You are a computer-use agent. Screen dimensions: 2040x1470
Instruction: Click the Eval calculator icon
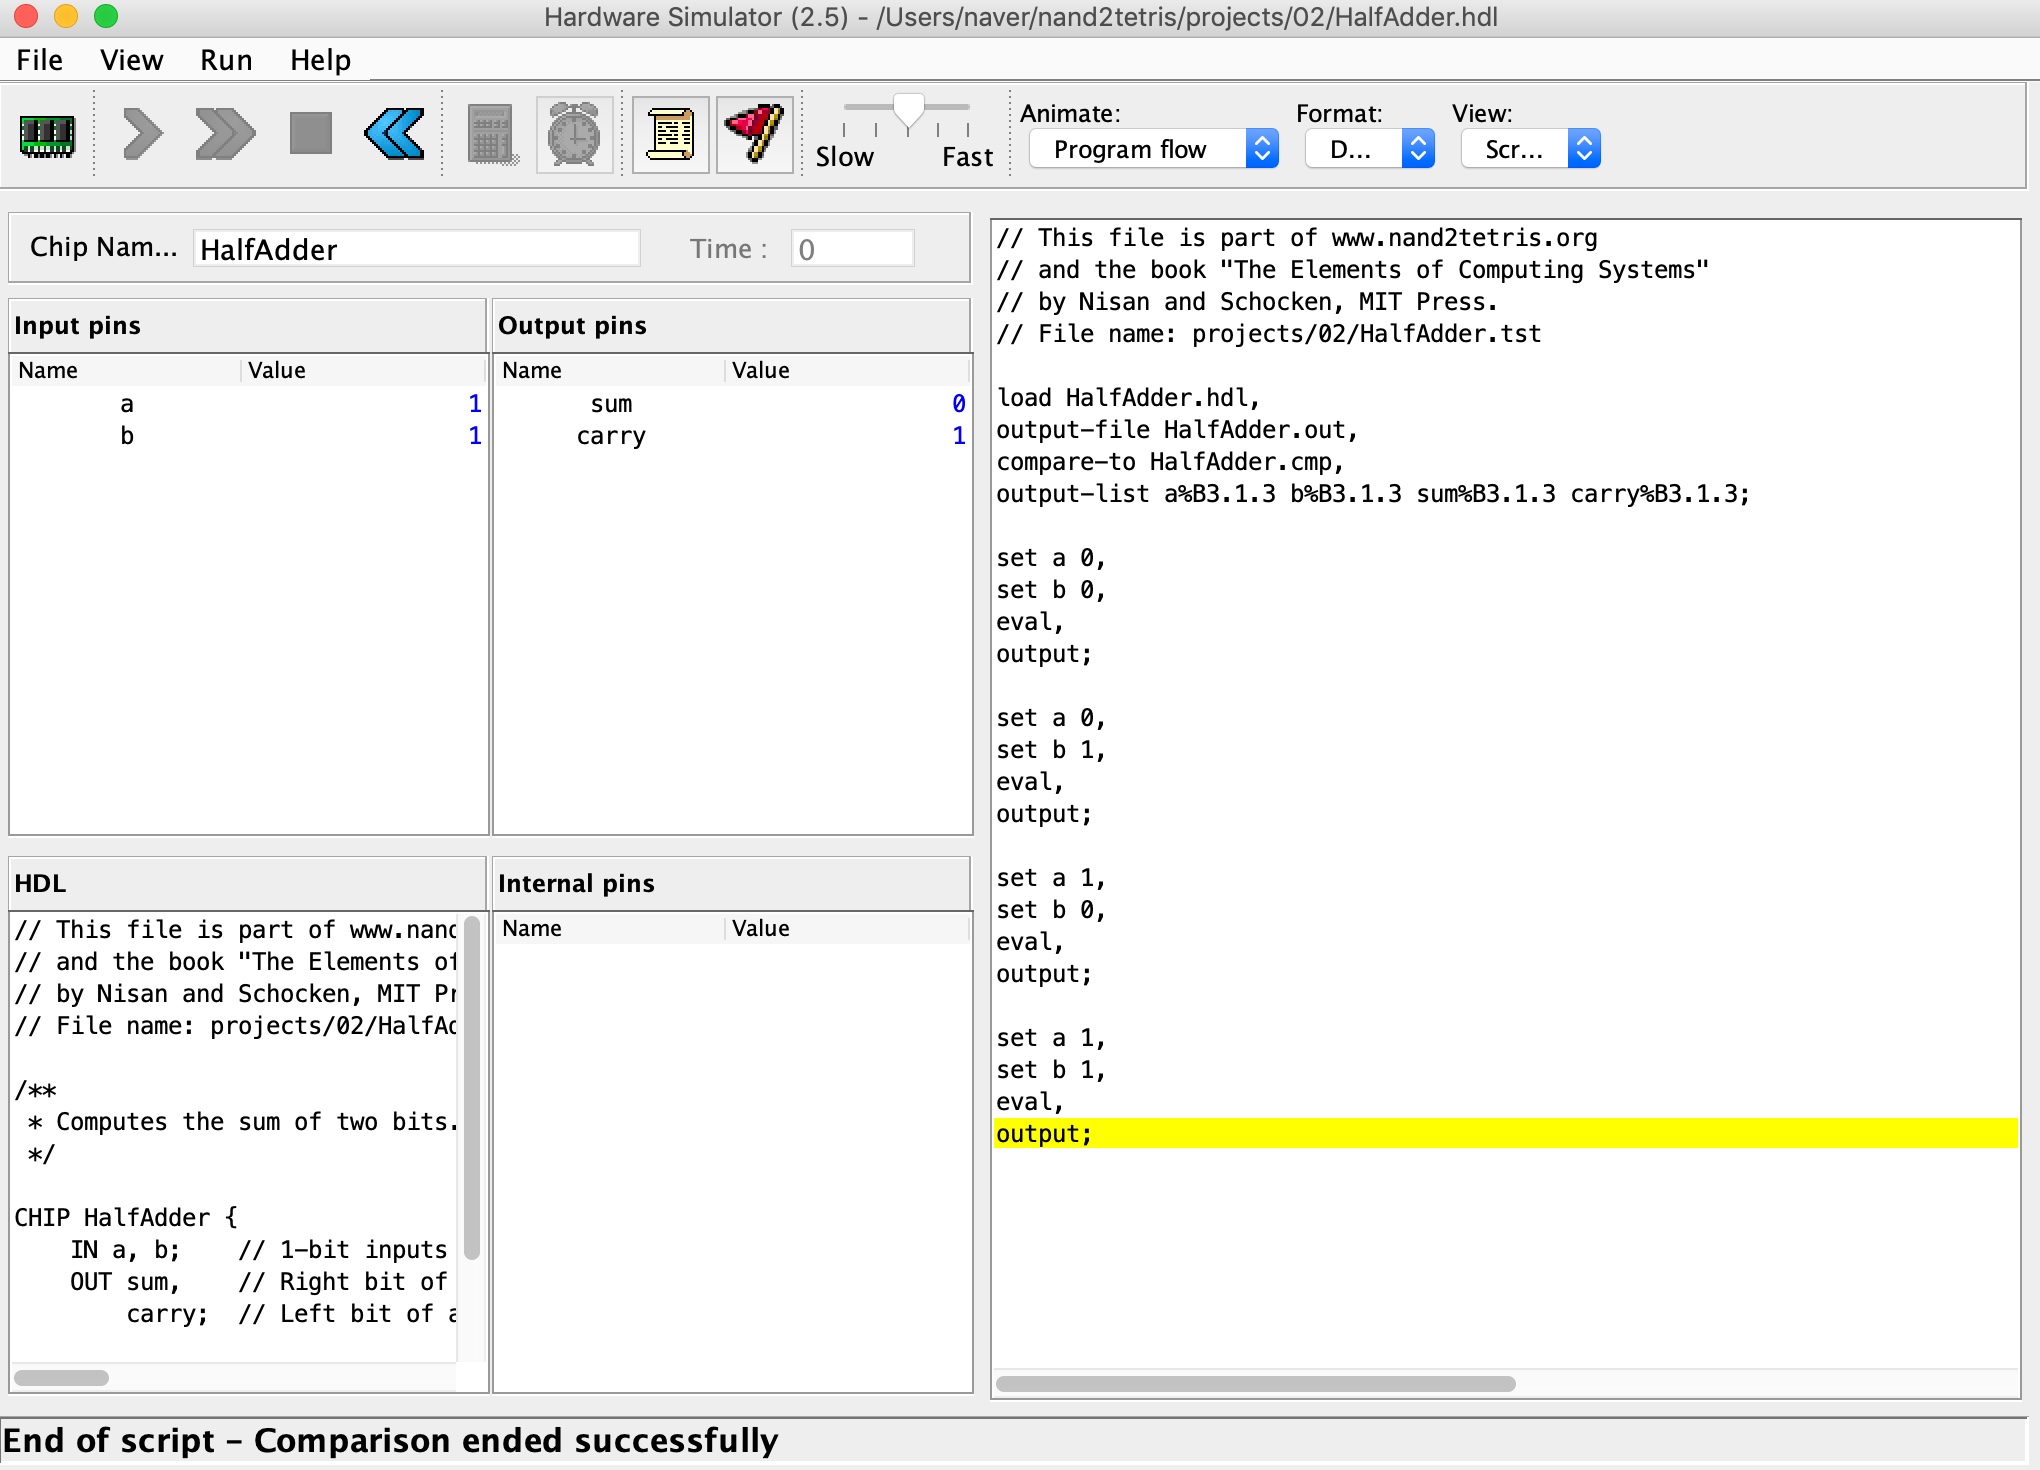pyautogui.click(x=491, y=134)
